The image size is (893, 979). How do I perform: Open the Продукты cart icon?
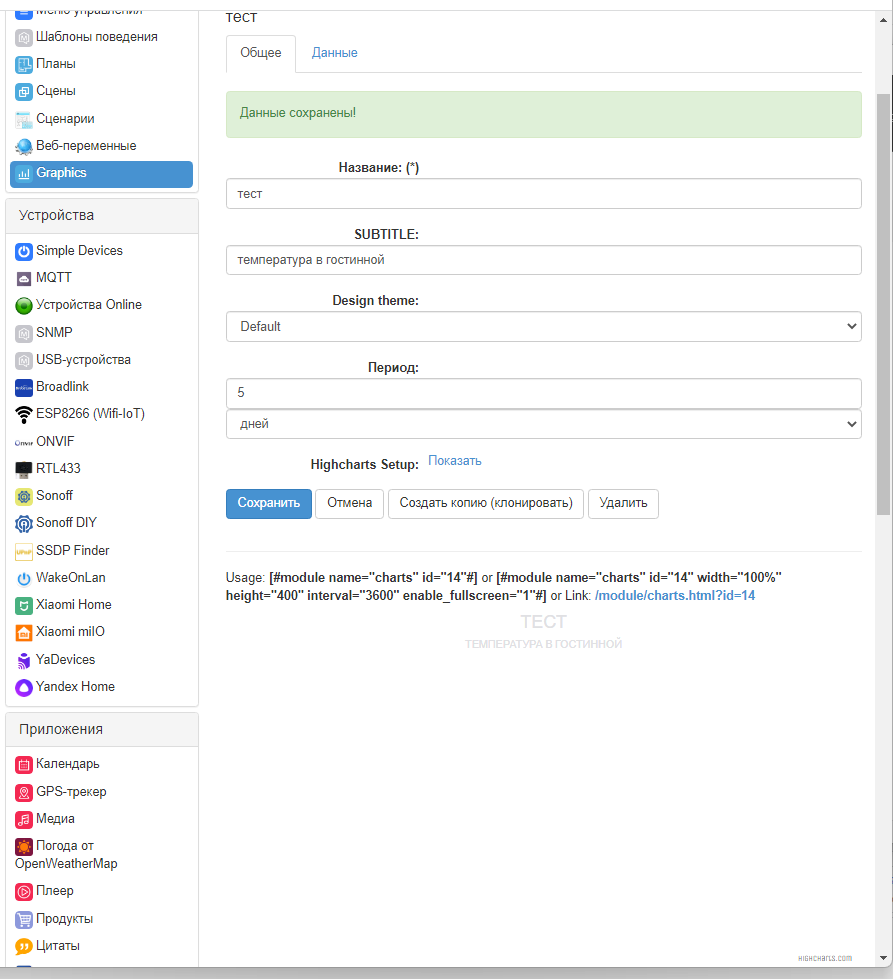[x=24, y=919]
